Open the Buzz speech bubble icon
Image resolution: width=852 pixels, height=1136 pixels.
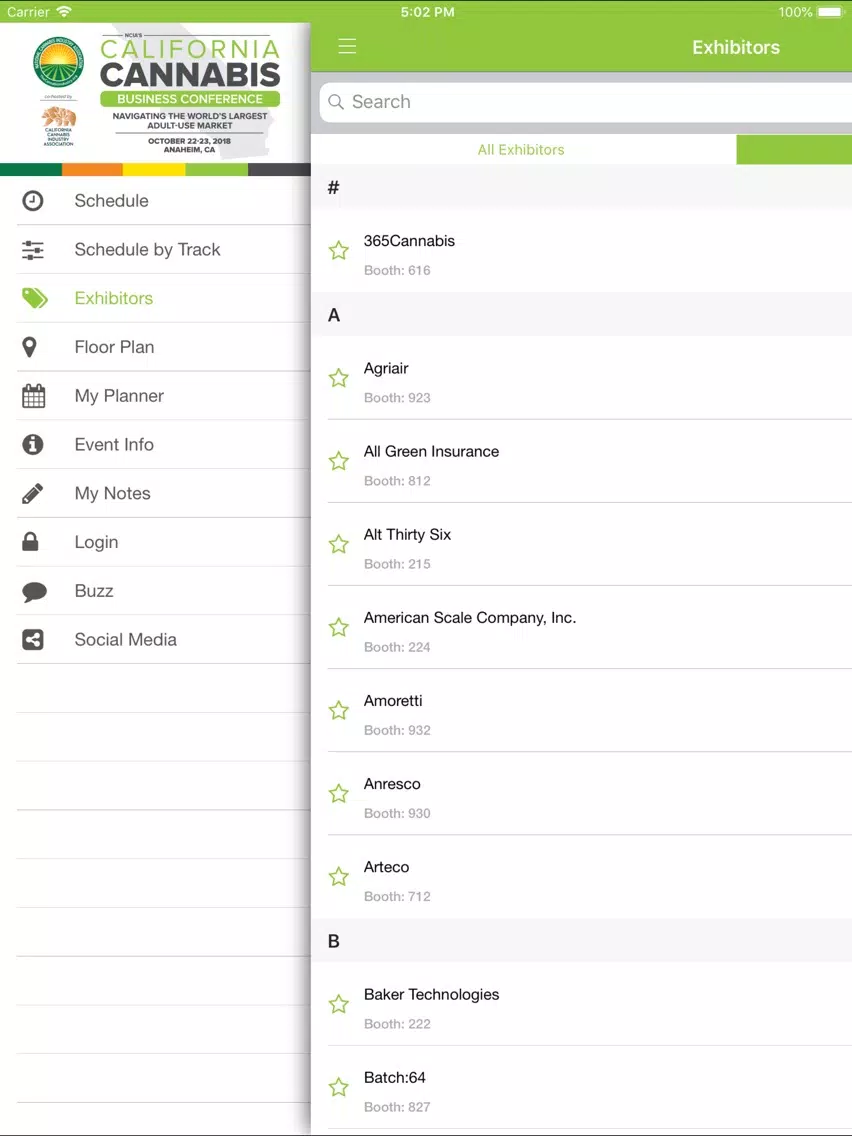click(34, 592)
